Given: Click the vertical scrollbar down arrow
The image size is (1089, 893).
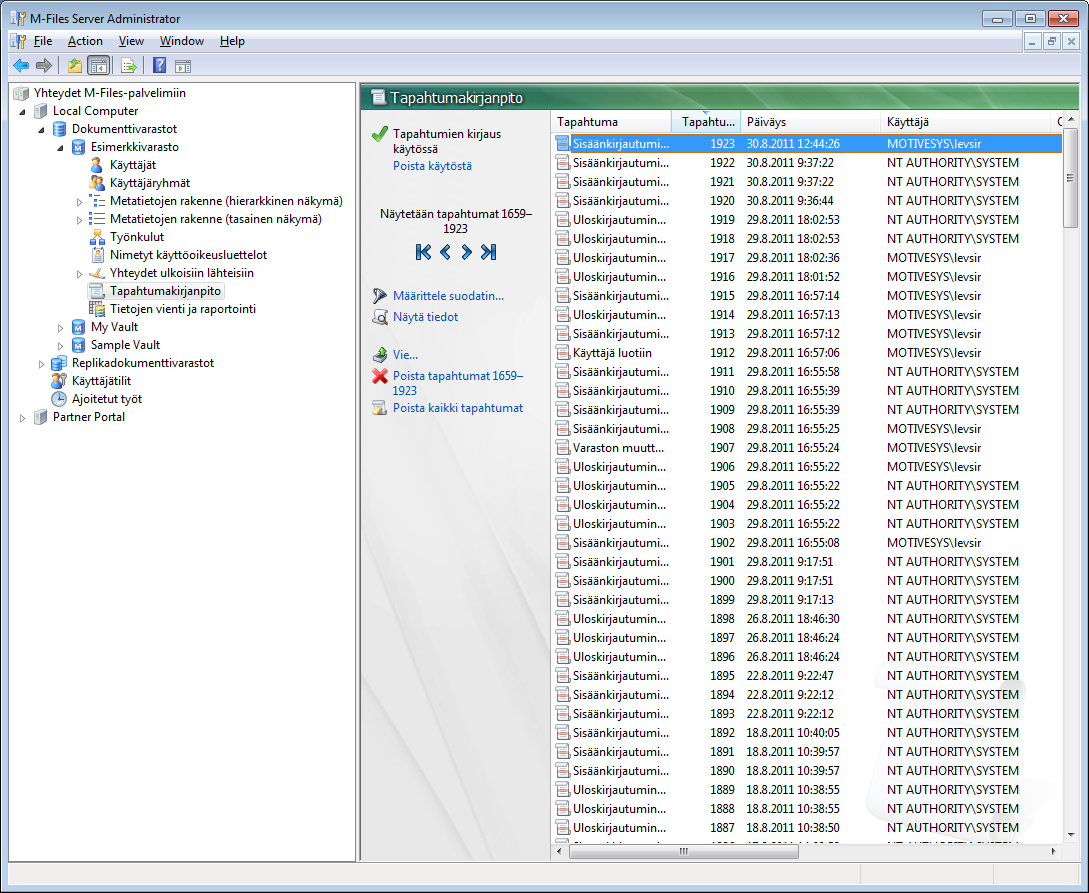Looking at the screenshot, I should 1071,835.
